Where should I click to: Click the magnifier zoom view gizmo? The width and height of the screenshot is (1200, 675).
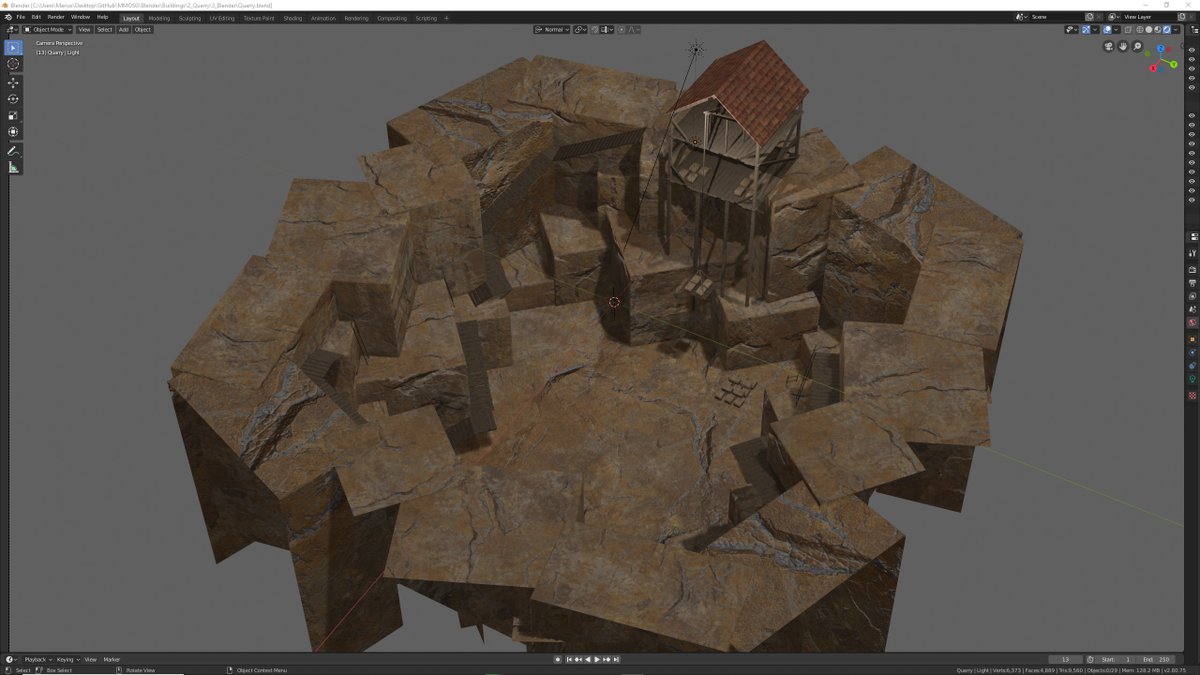1137,46
